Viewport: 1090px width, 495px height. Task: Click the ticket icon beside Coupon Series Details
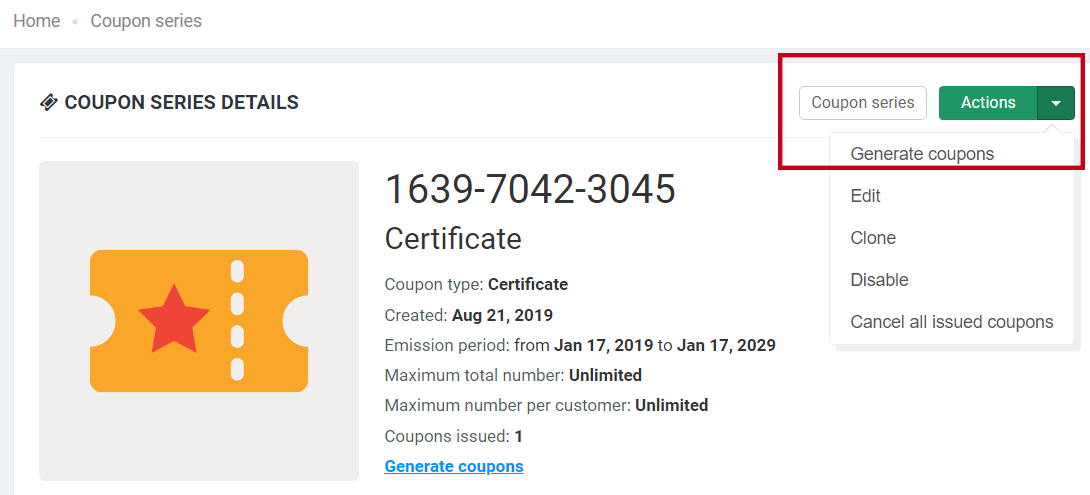pyautogui.click(x=49, y=102)
